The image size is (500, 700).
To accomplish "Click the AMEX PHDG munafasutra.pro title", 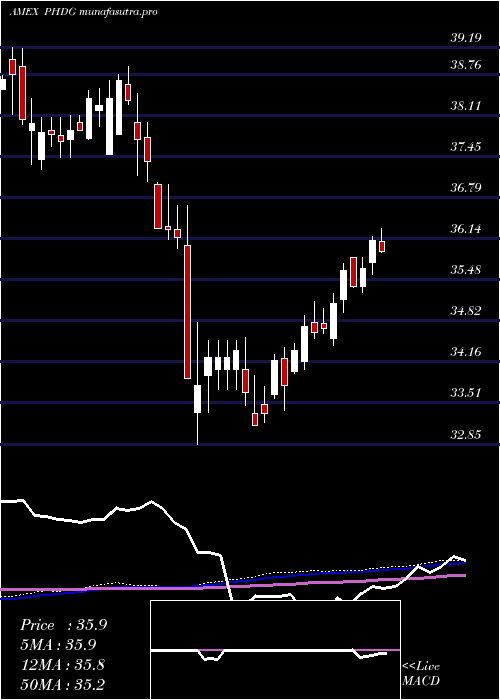I will coord(83,12).
